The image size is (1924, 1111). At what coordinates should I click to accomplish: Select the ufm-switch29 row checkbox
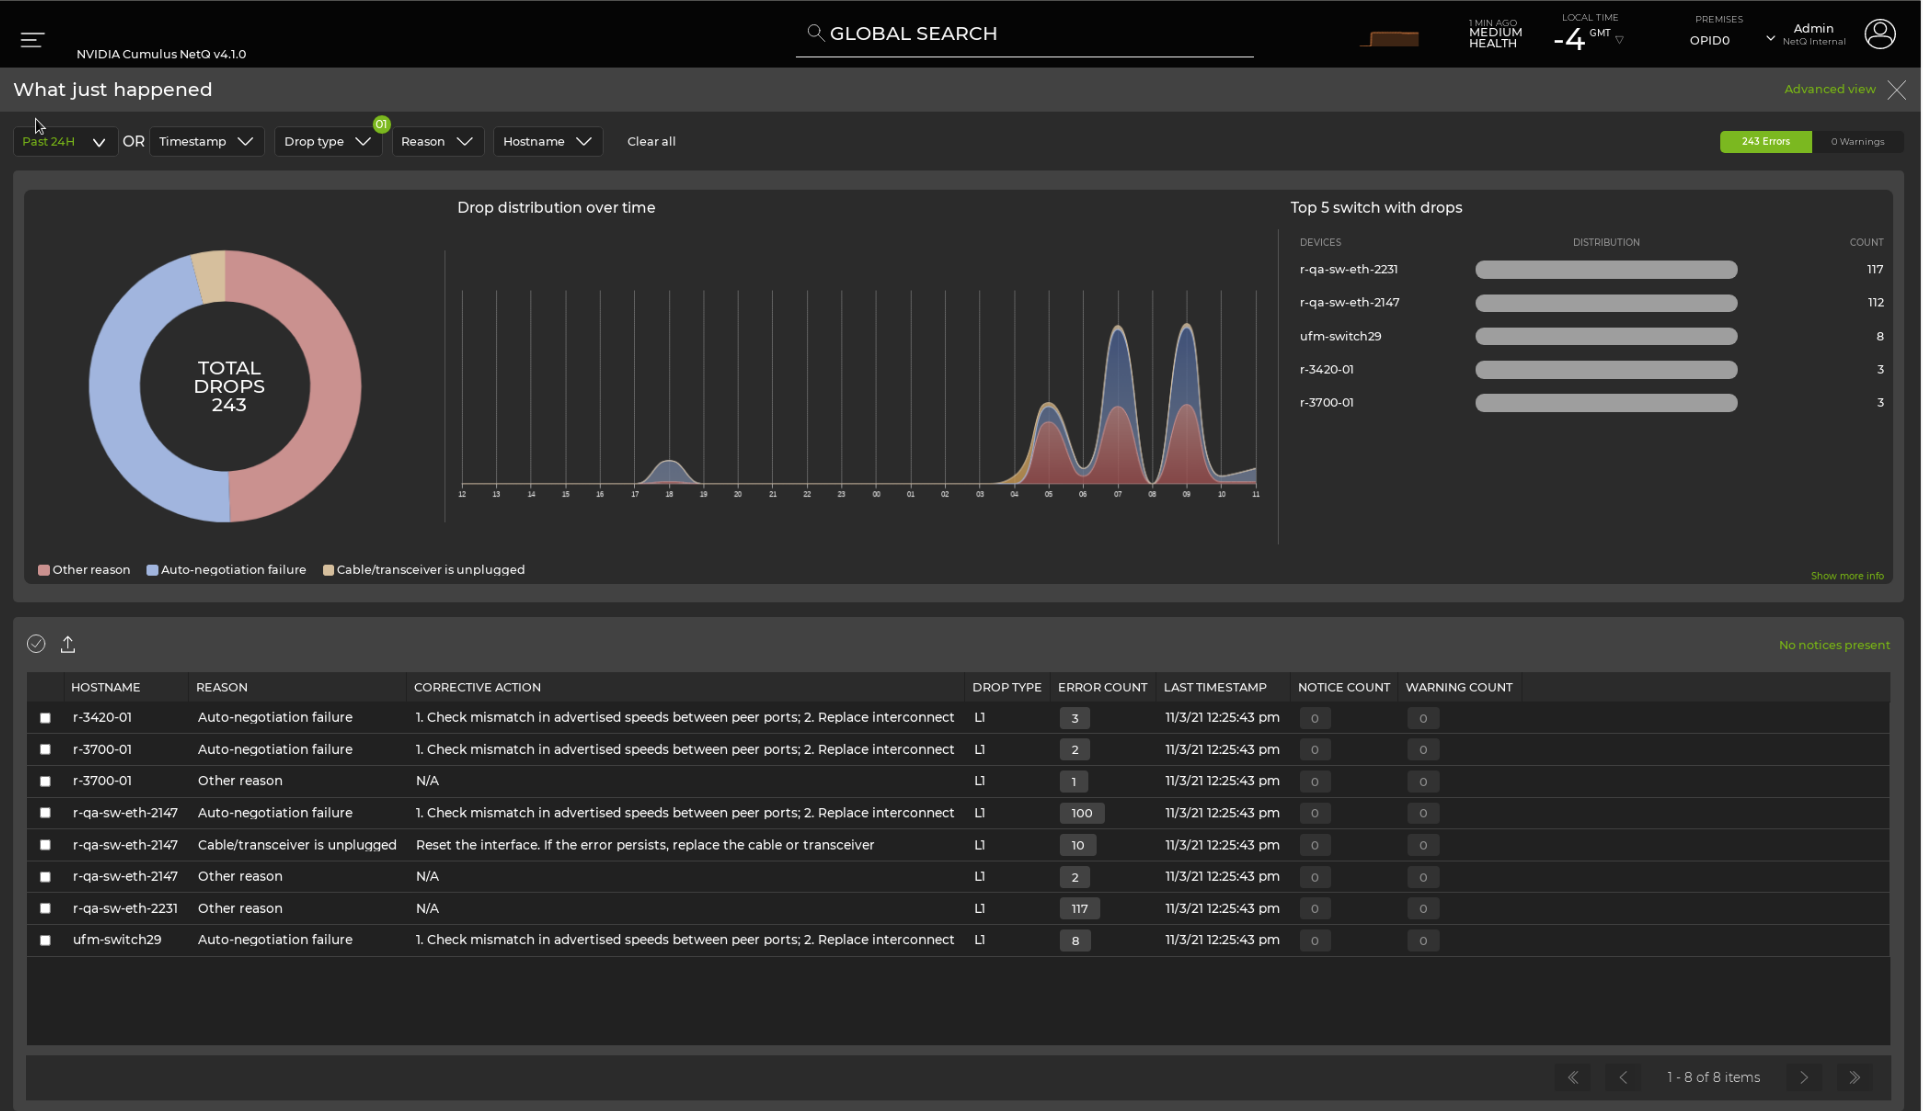(45, 940)
